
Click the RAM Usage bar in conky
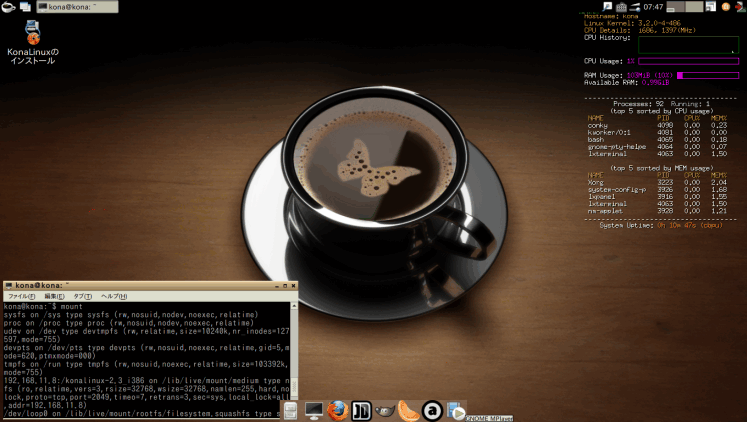[708, 75]
